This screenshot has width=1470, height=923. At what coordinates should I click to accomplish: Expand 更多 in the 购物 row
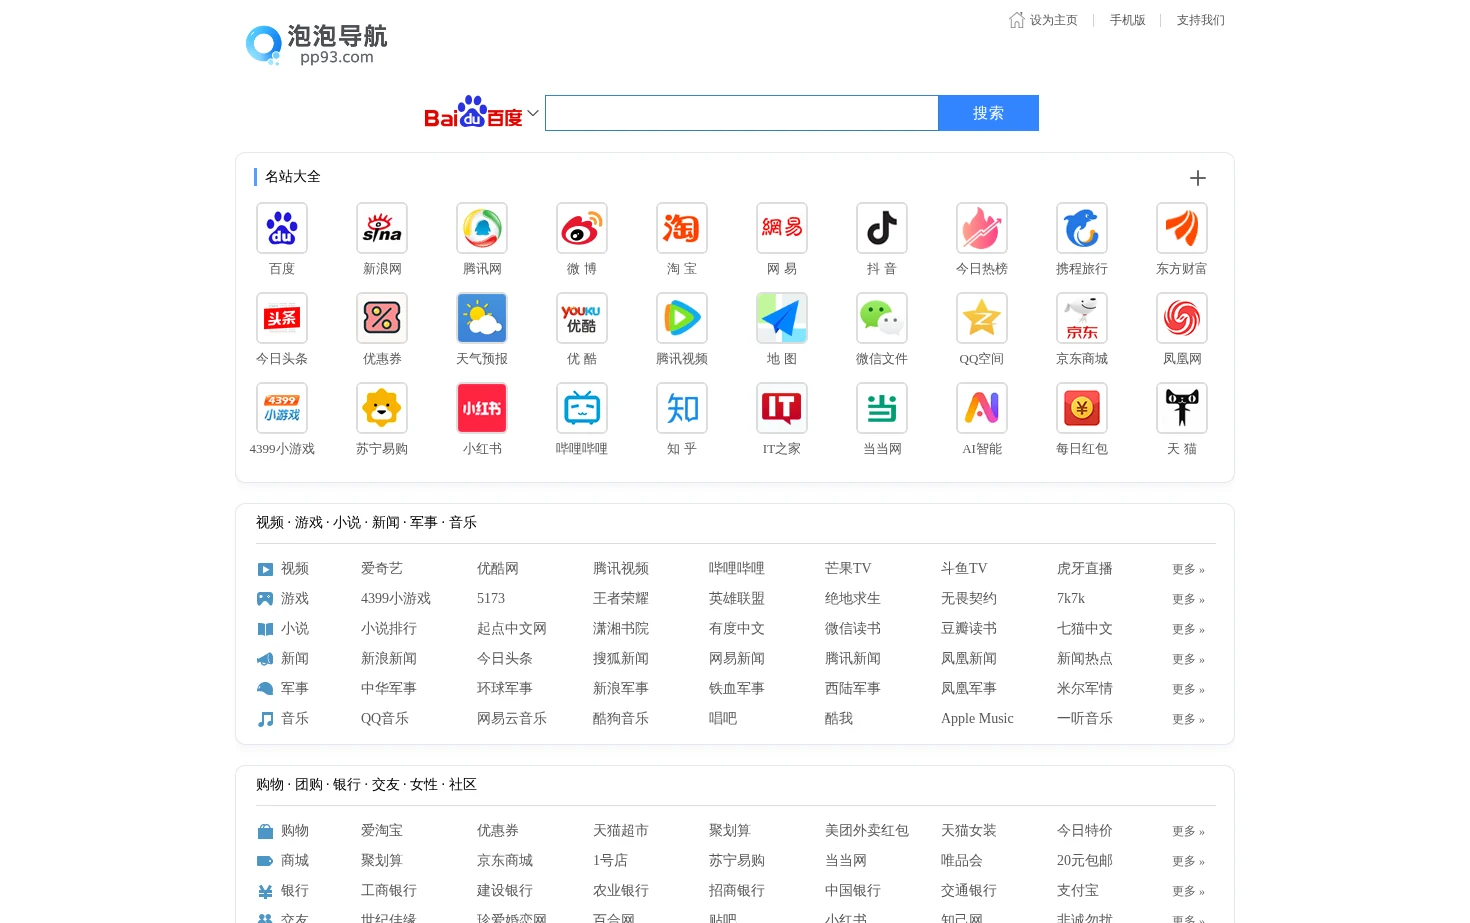pos(1188,831)
